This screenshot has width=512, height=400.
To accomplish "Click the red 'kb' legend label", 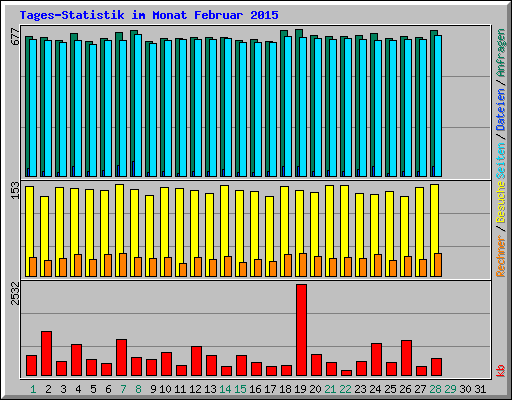I will click(501, 371).
